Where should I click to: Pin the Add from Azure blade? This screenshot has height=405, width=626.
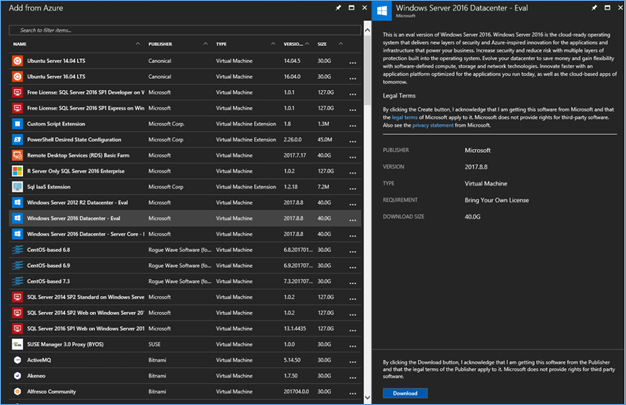click(338, 8)
